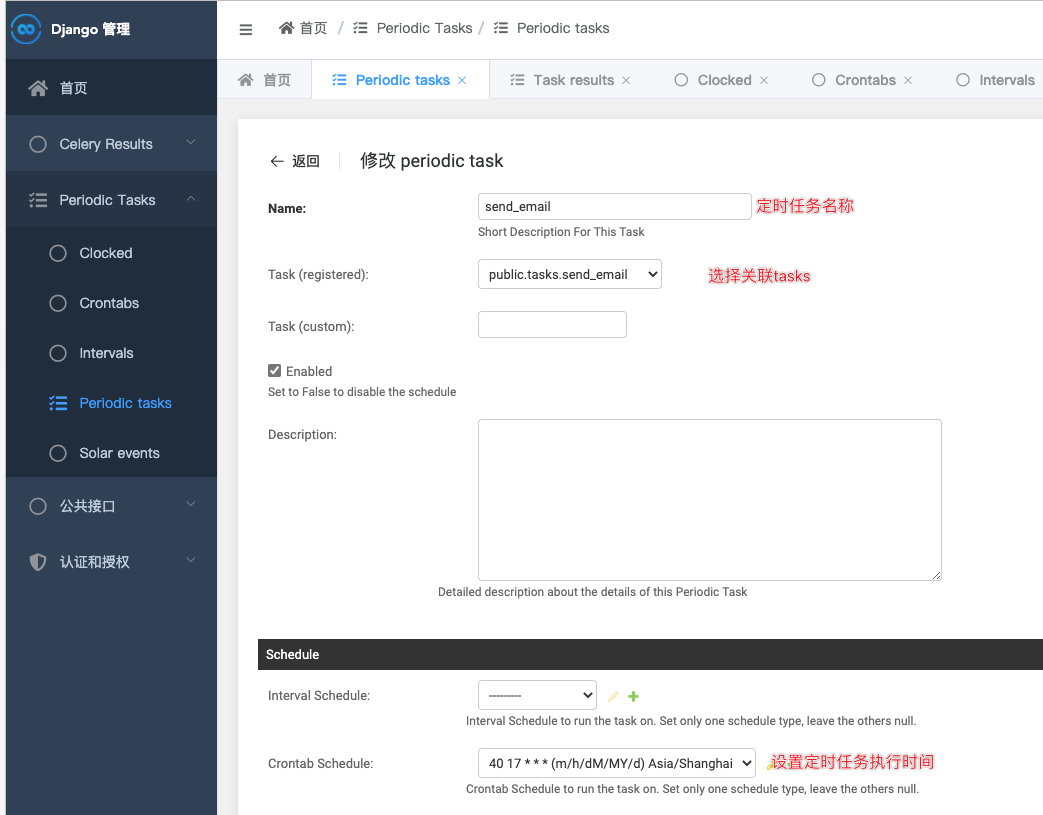Click breadcrumb Periodic tasks last item
Screen dimensions: 1043x815
(563, 28)
